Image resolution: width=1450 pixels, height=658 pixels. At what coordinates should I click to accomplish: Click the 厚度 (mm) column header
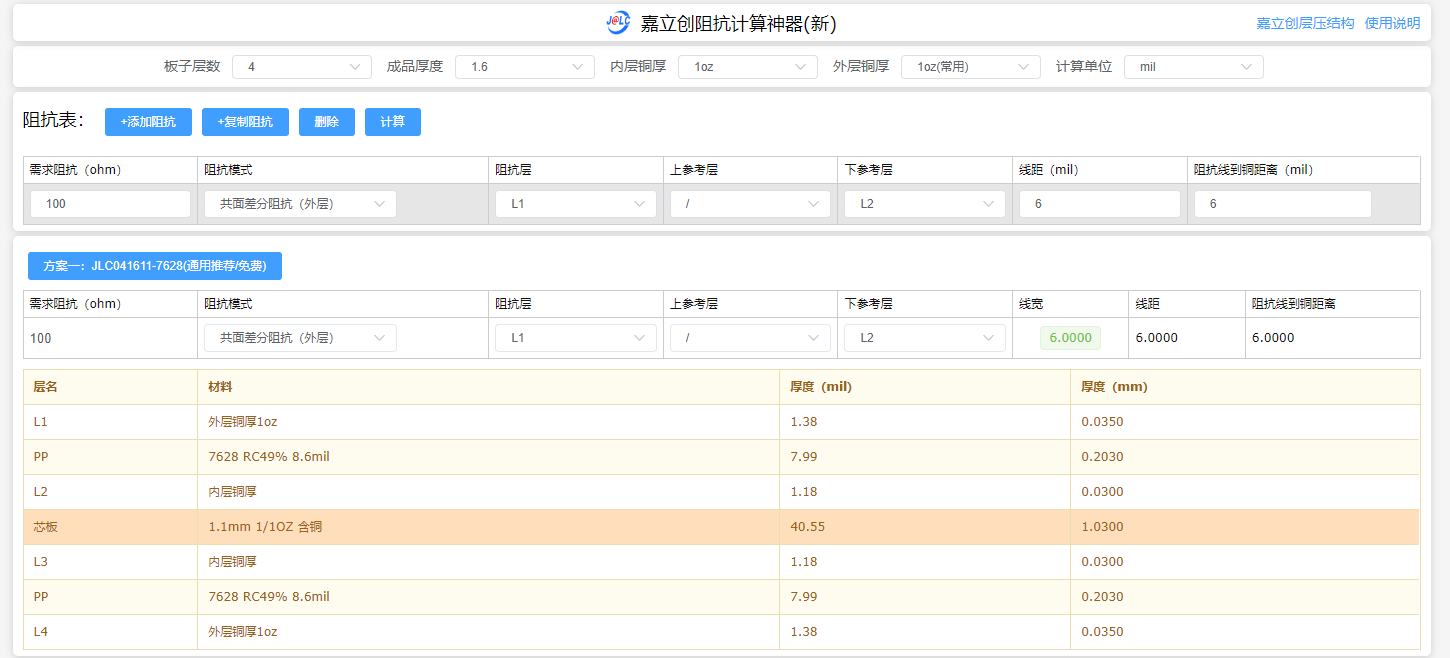[1114, 387]
